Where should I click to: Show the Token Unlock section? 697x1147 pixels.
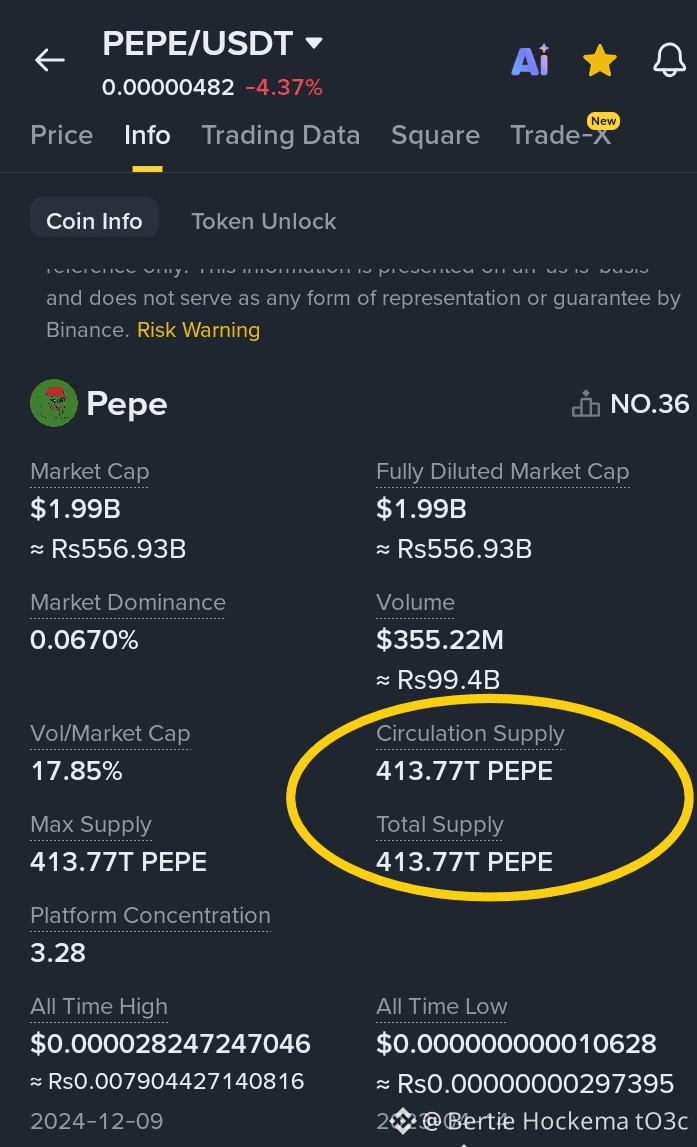264,221
